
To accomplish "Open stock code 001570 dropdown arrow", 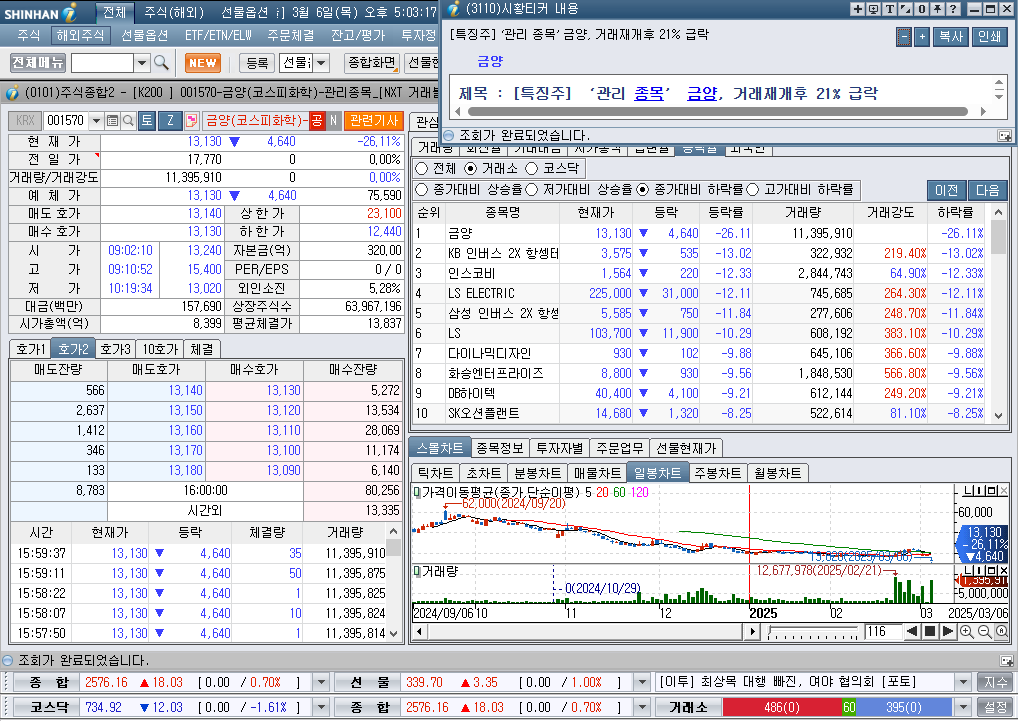I will [97, 121].
